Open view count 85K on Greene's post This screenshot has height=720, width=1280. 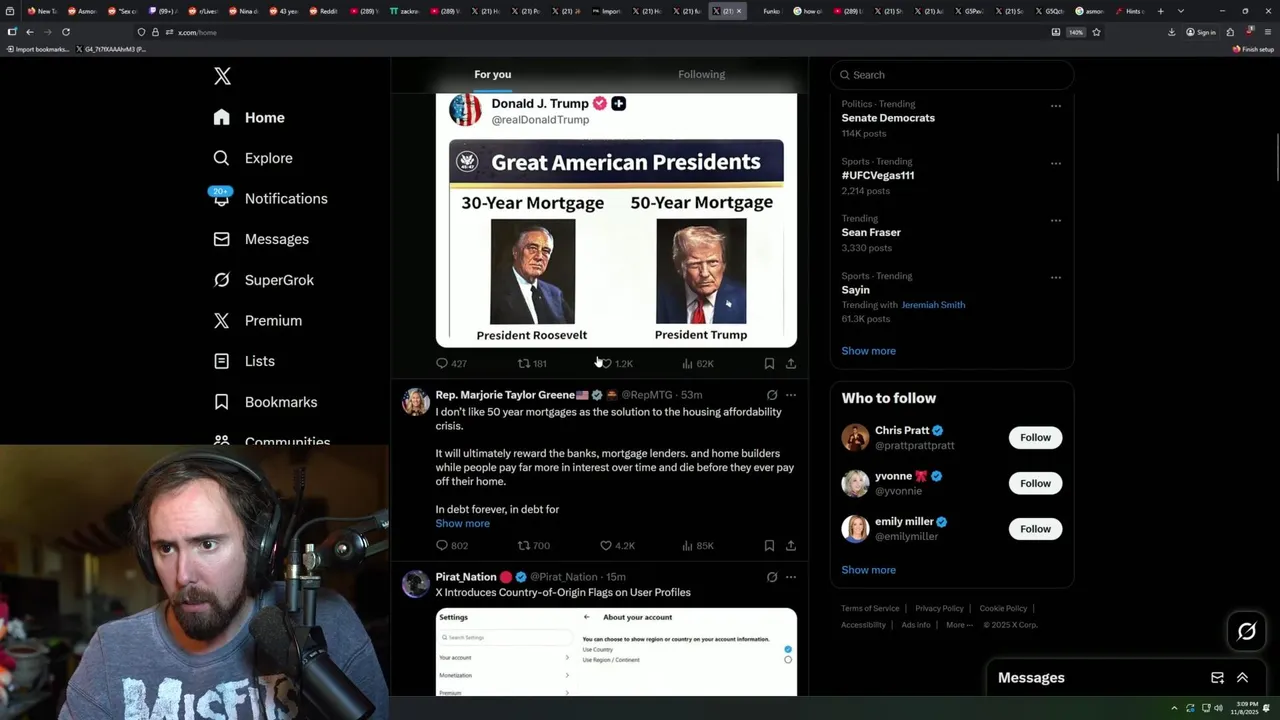[x=697, y=546]
